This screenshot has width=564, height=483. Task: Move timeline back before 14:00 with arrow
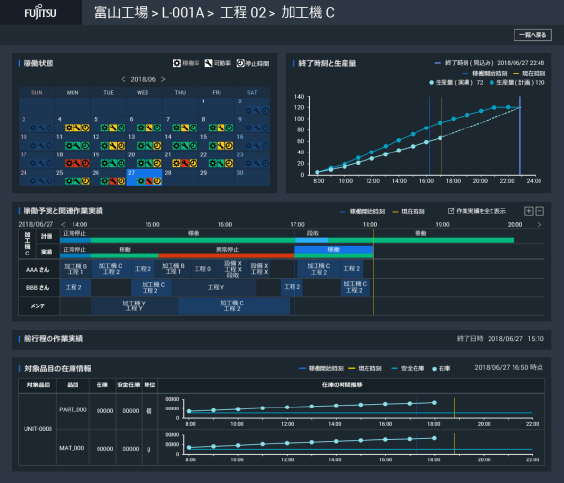63,224
